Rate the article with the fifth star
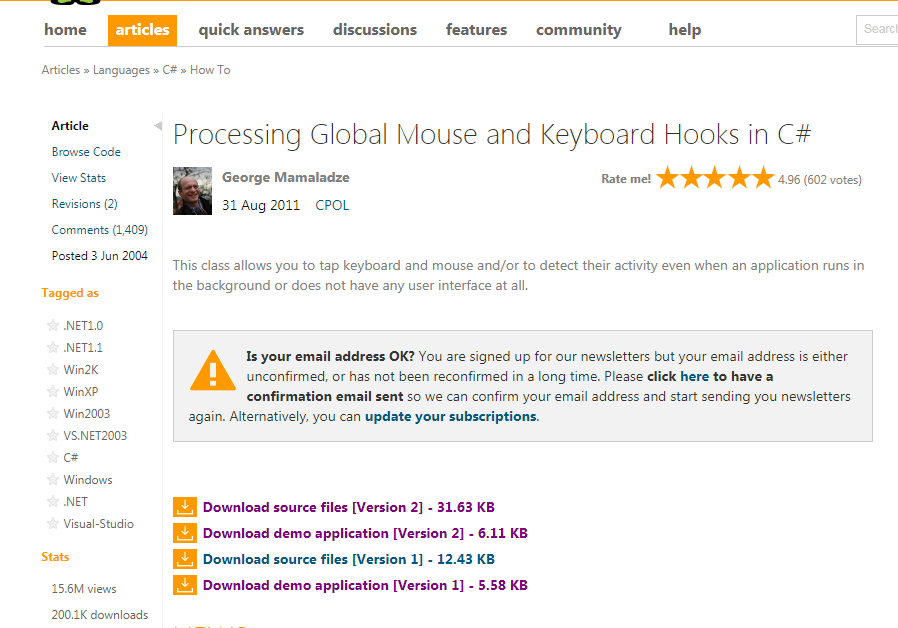Image resolution: width=898 pixels, height=628 pixels. click(x=763, y=177)
